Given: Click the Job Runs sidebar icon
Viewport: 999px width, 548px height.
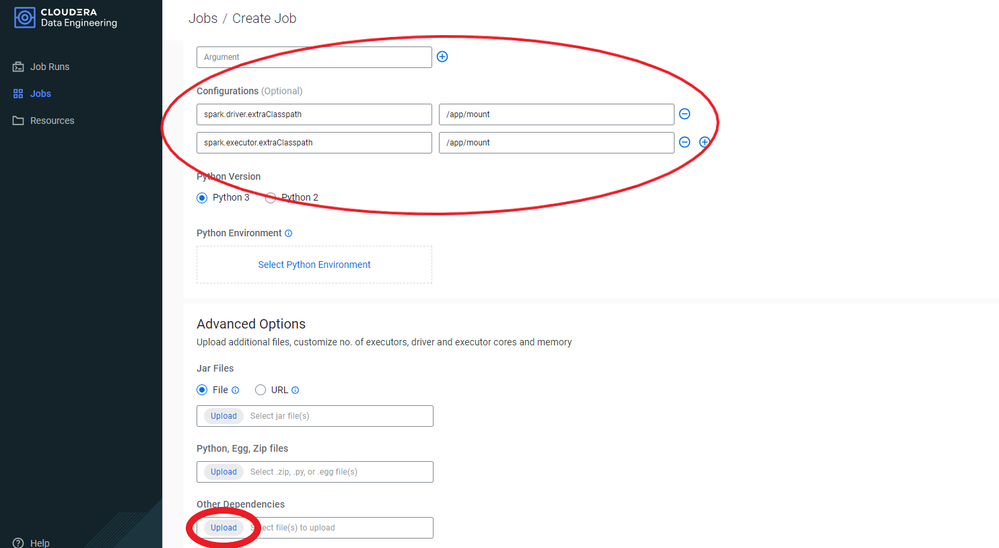Looking at the screenshot, I should coord(18,66).
